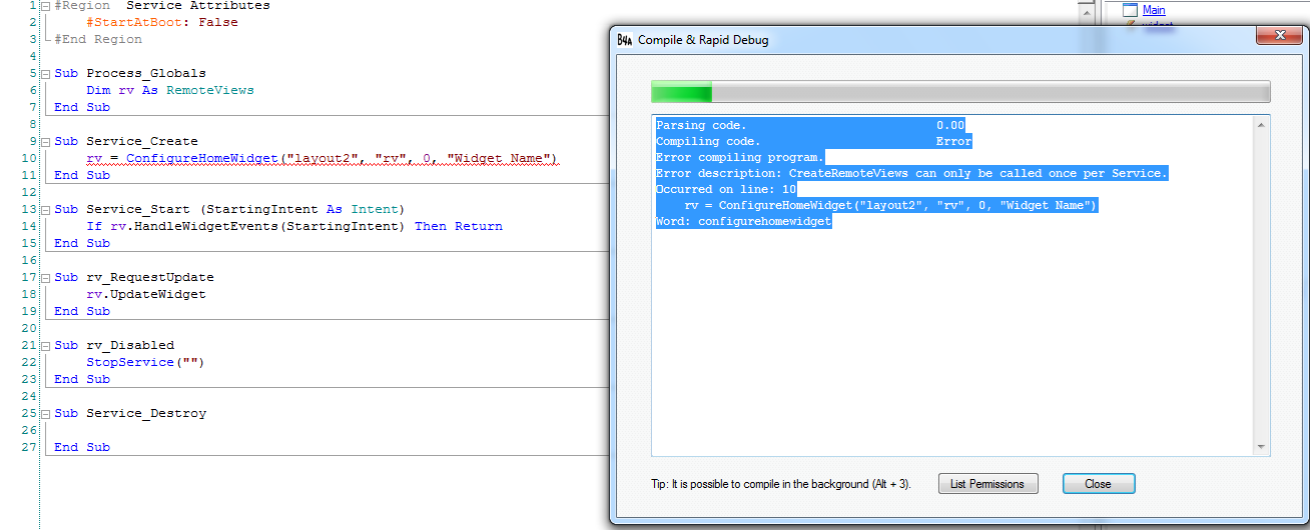Click the Close button in compile dialog
Image resolution: width=1310 pixels, height=530 pixels.
[1098, 484]
